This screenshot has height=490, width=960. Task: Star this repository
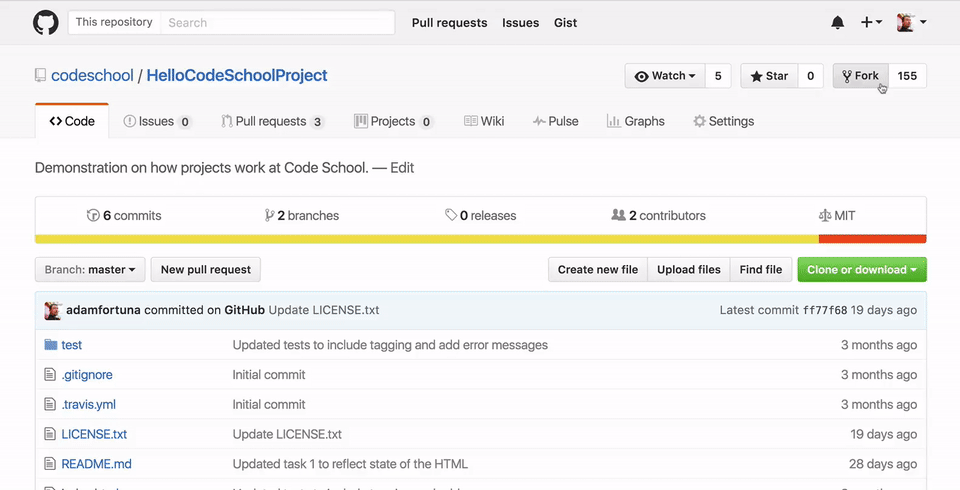tap(770, 76)
